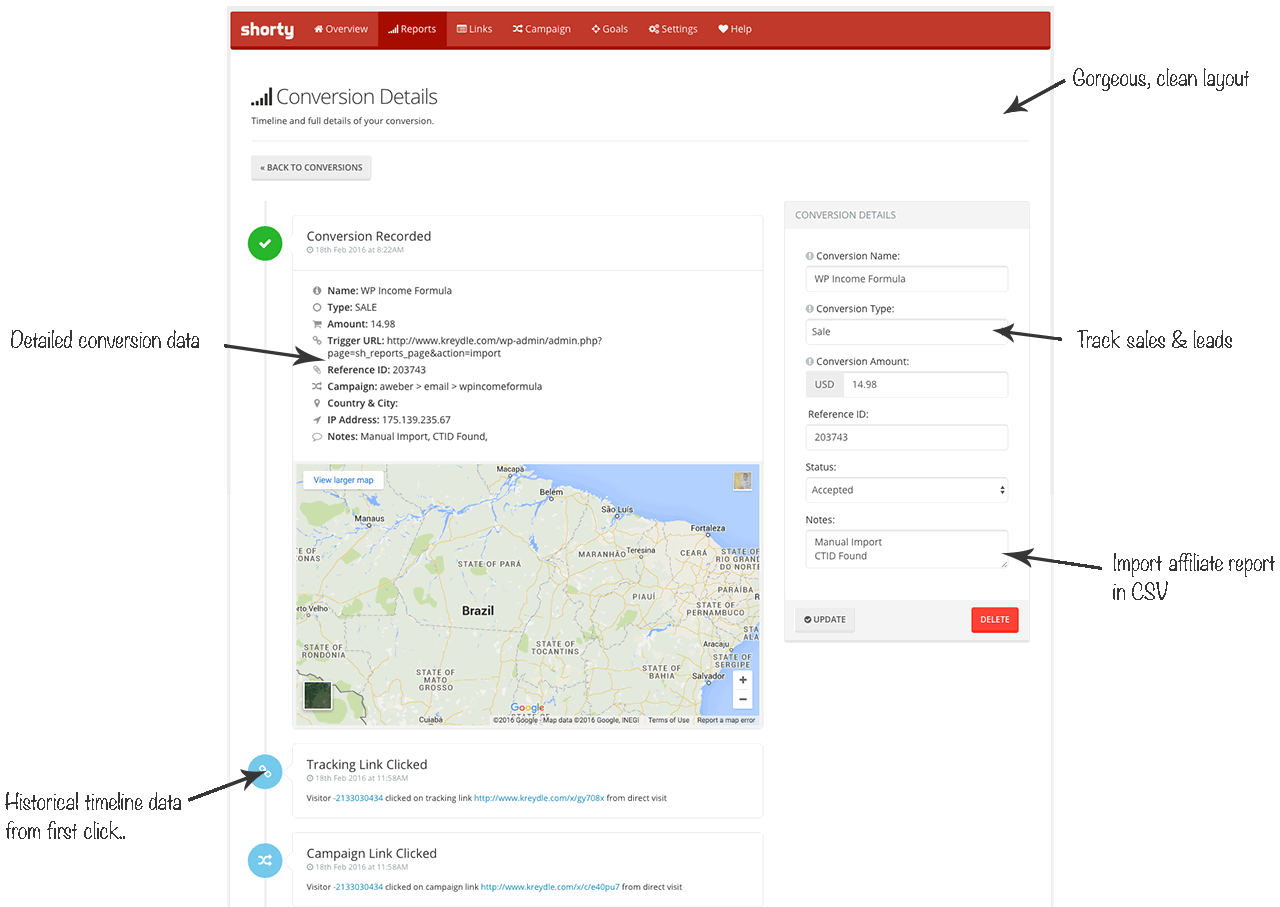
Task: Click the Campaign aweber > email row
Action: pyautogui.click(x=434, y=386)
